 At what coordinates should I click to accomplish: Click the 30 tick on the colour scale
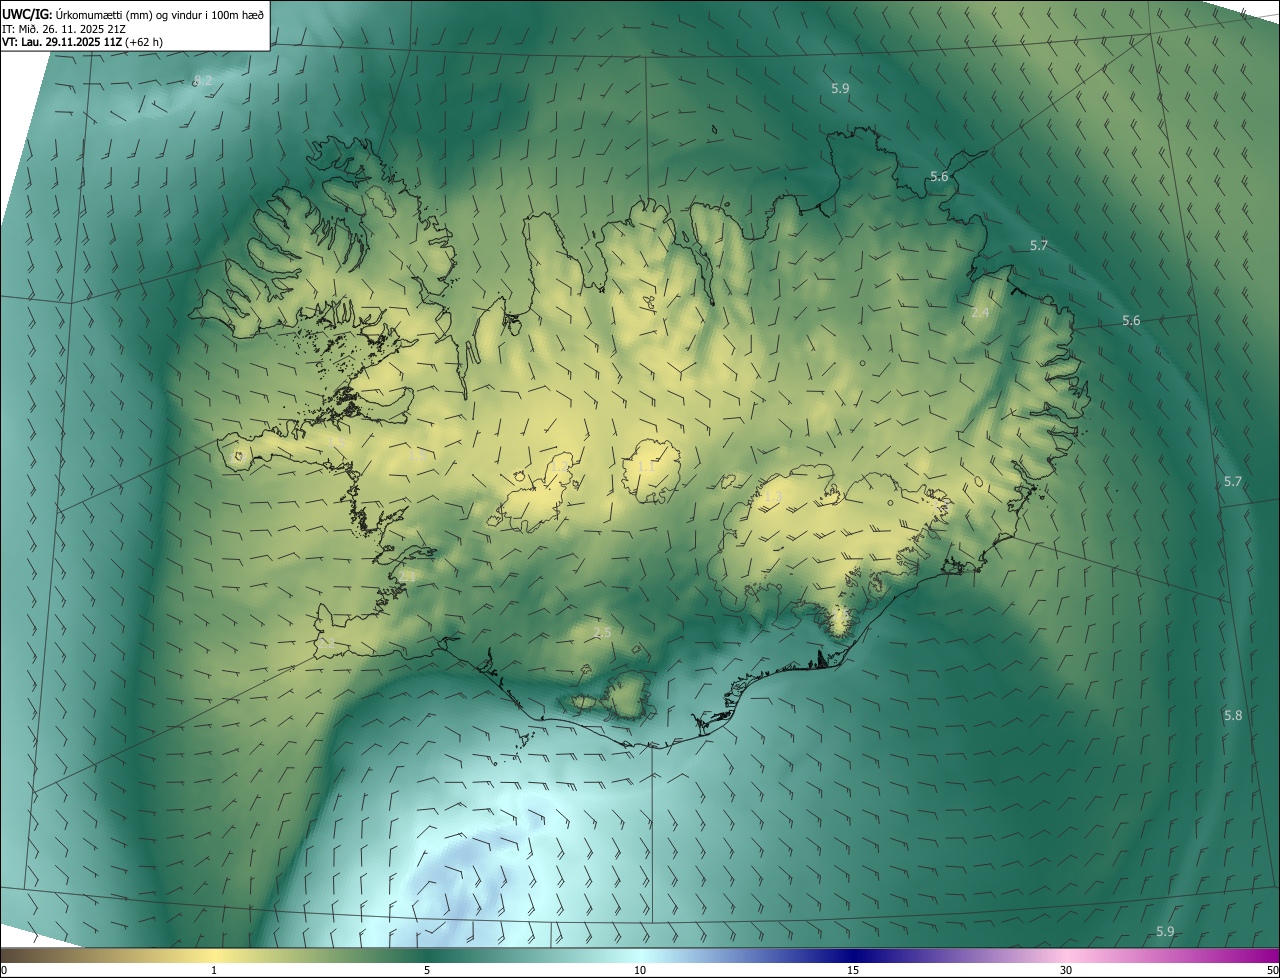[1066, 971]
